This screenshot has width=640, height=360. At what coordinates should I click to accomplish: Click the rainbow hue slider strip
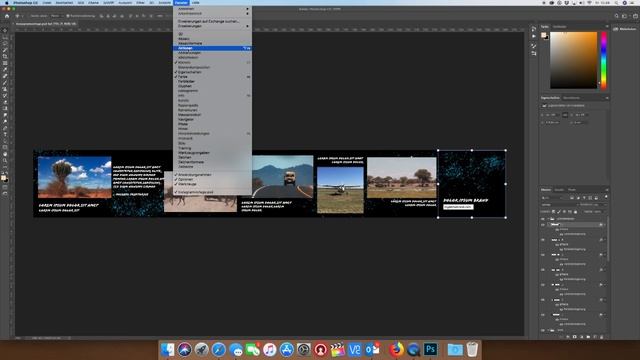pos(603,60)
